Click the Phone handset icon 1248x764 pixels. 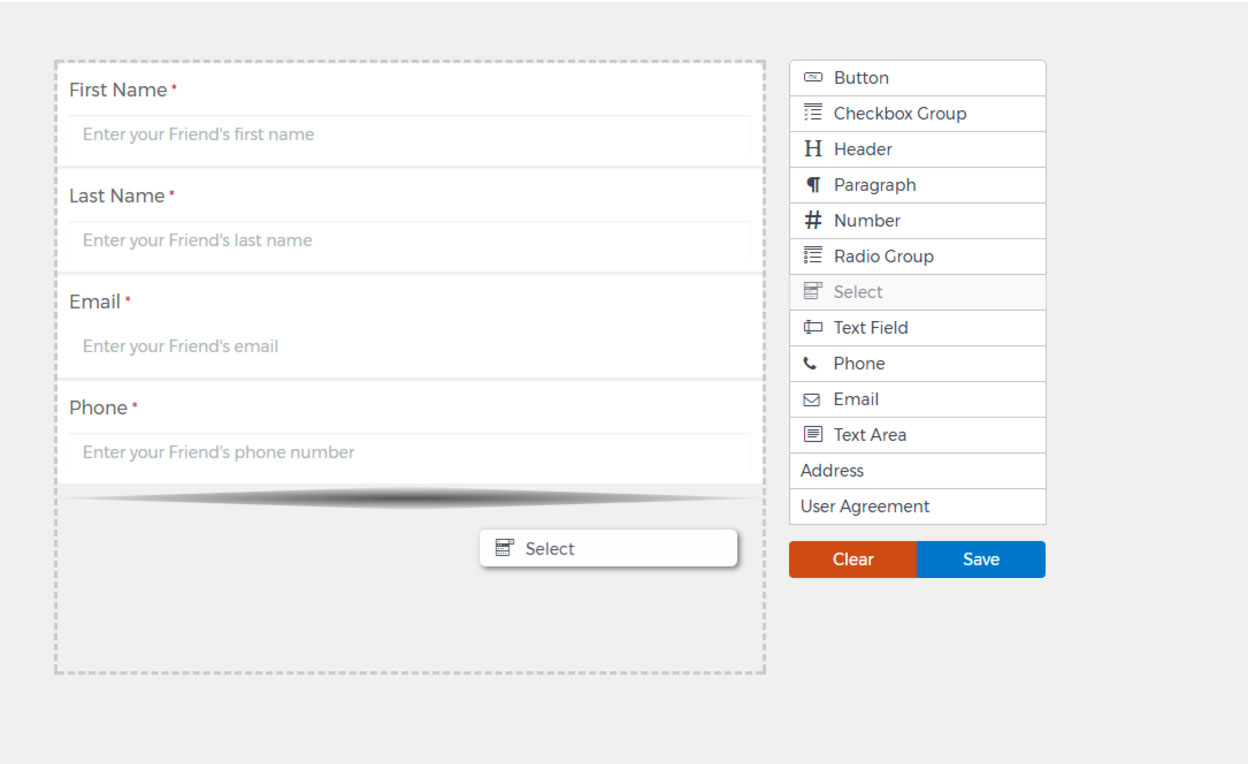(810, 363)
